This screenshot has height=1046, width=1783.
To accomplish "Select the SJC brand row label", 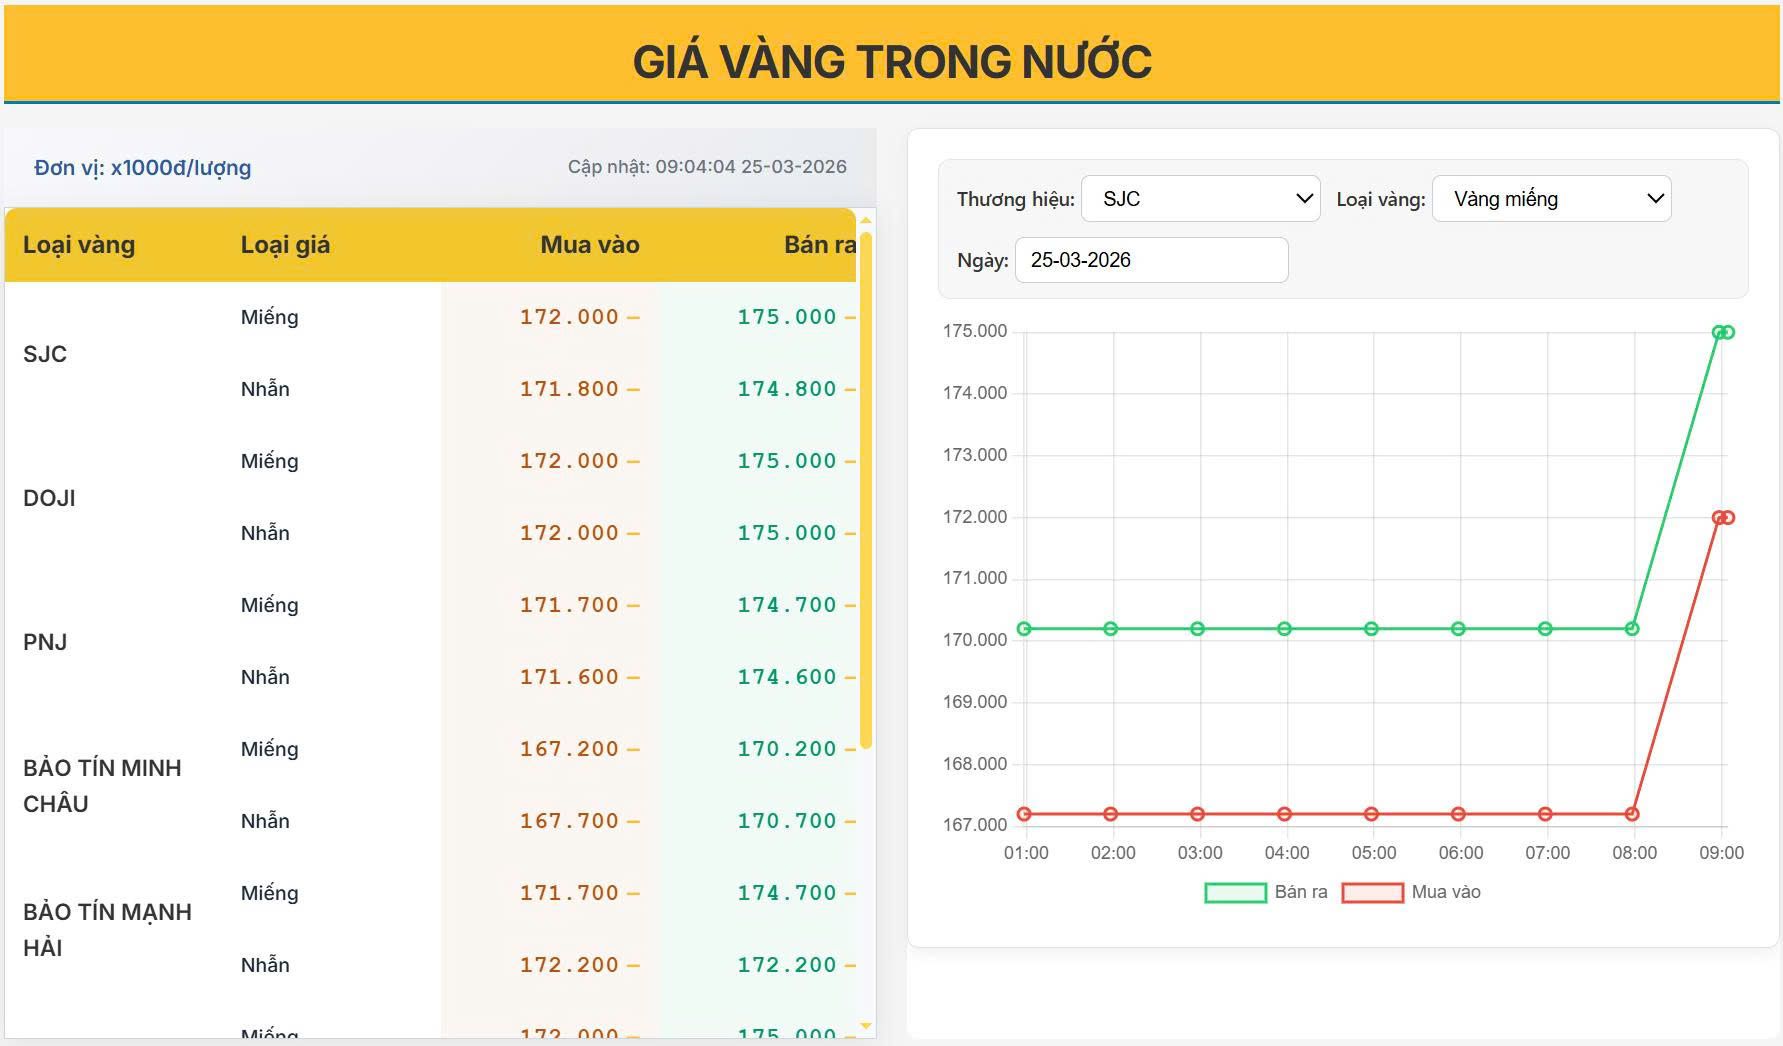I will click(x=45, y=354).
